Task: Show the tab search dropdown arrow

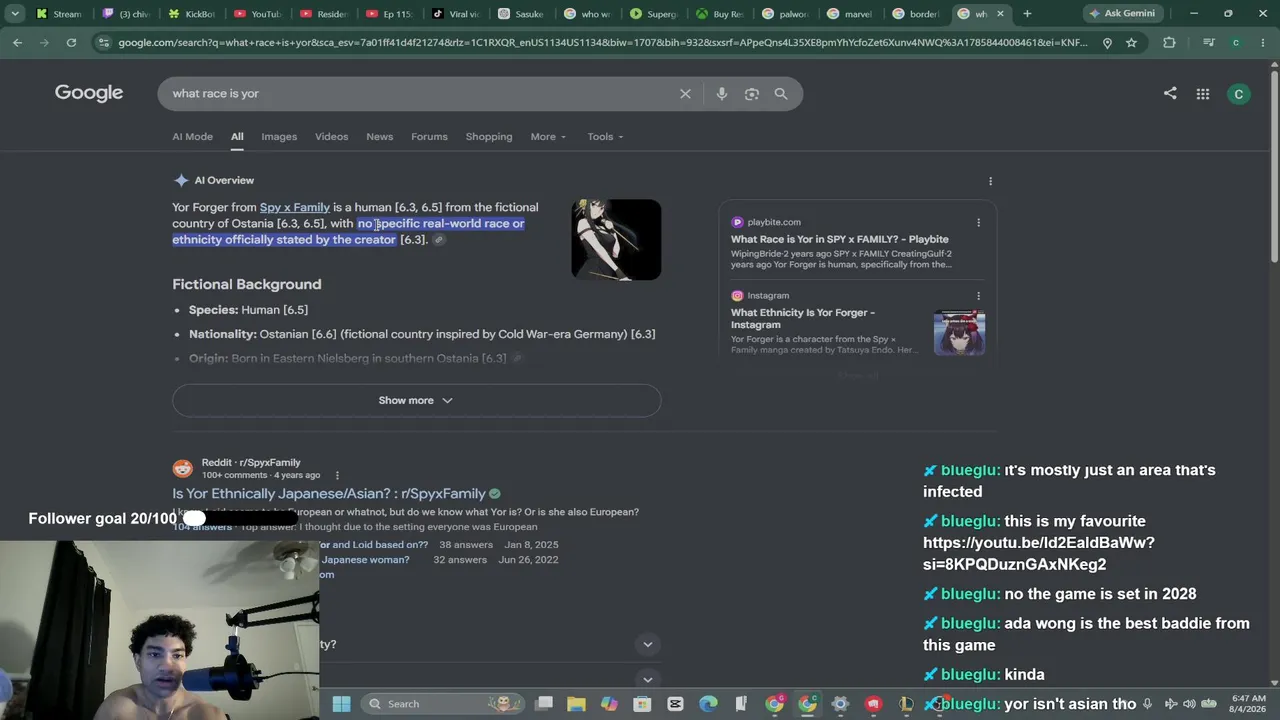Action: [x=15, y=14]
